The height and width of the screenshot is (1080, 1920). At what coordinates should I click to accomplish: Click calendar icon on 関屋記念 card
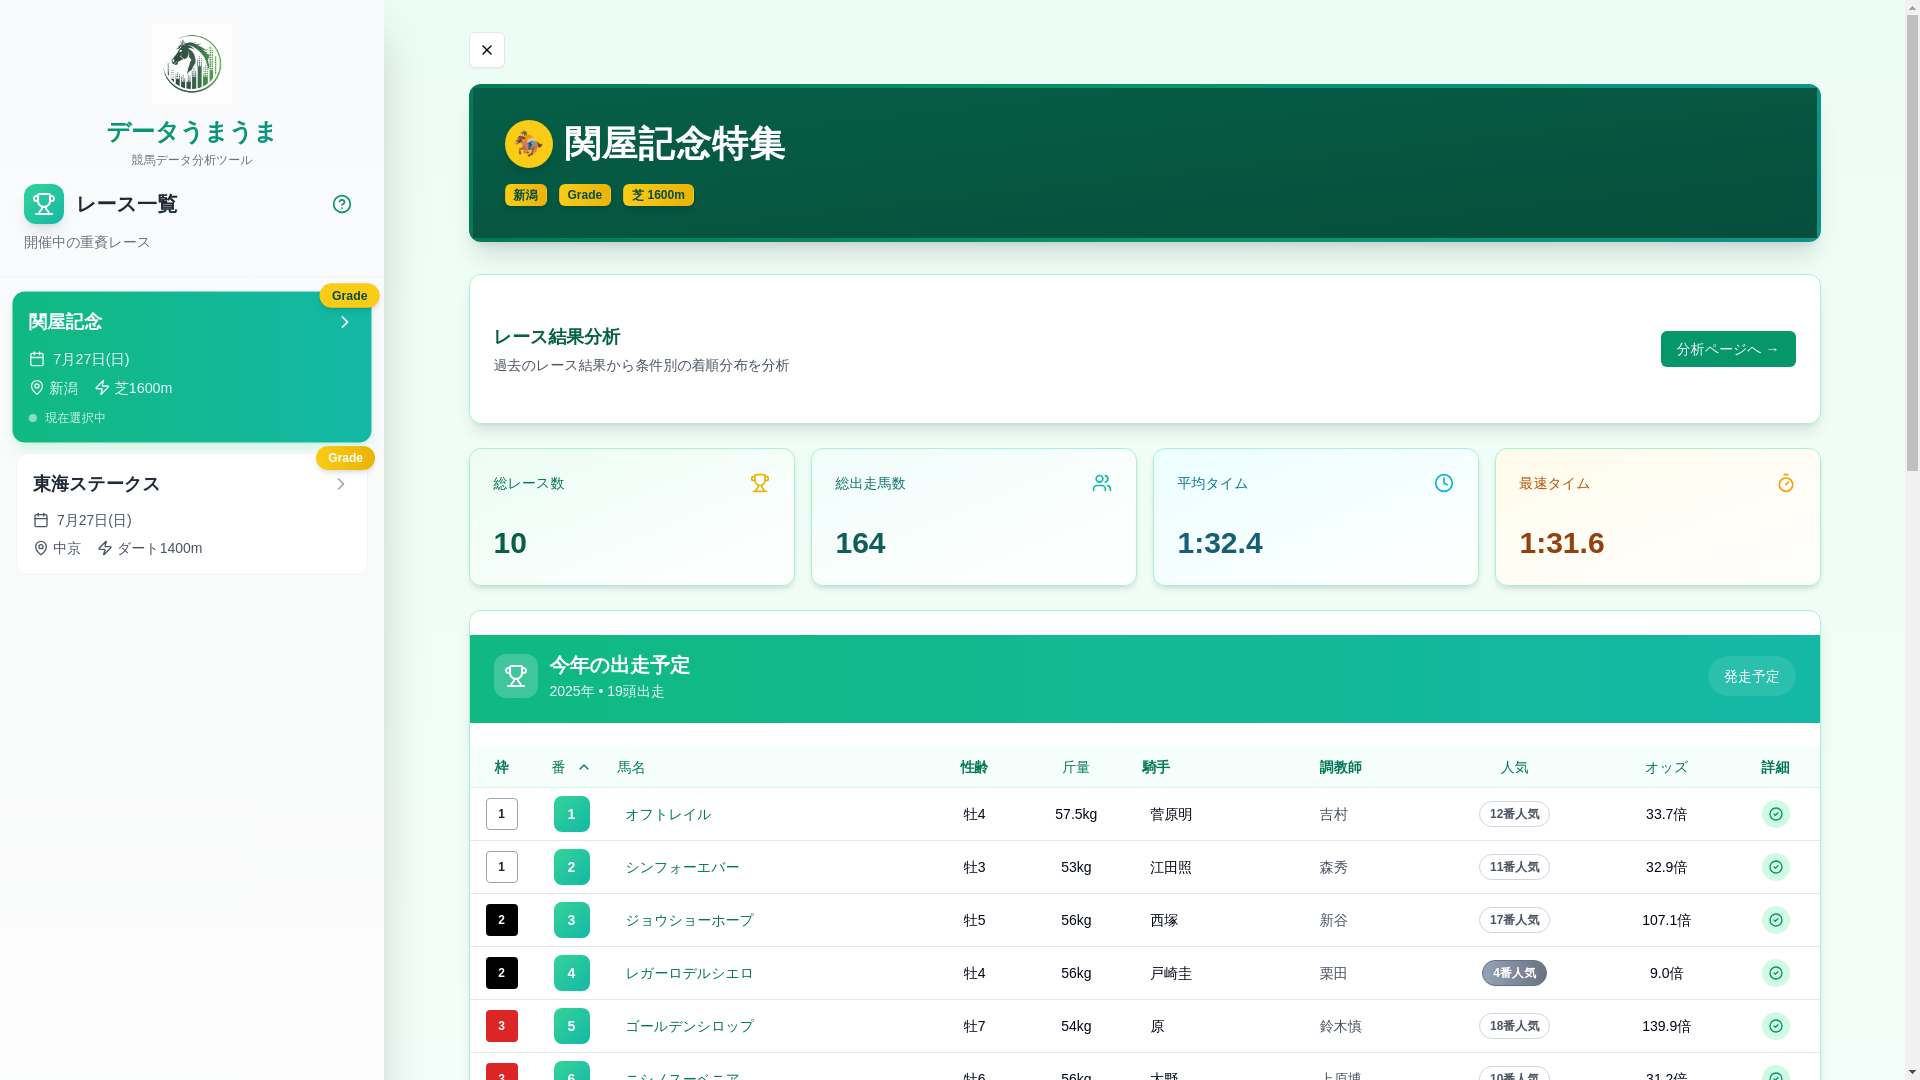[x=37, y=359]
